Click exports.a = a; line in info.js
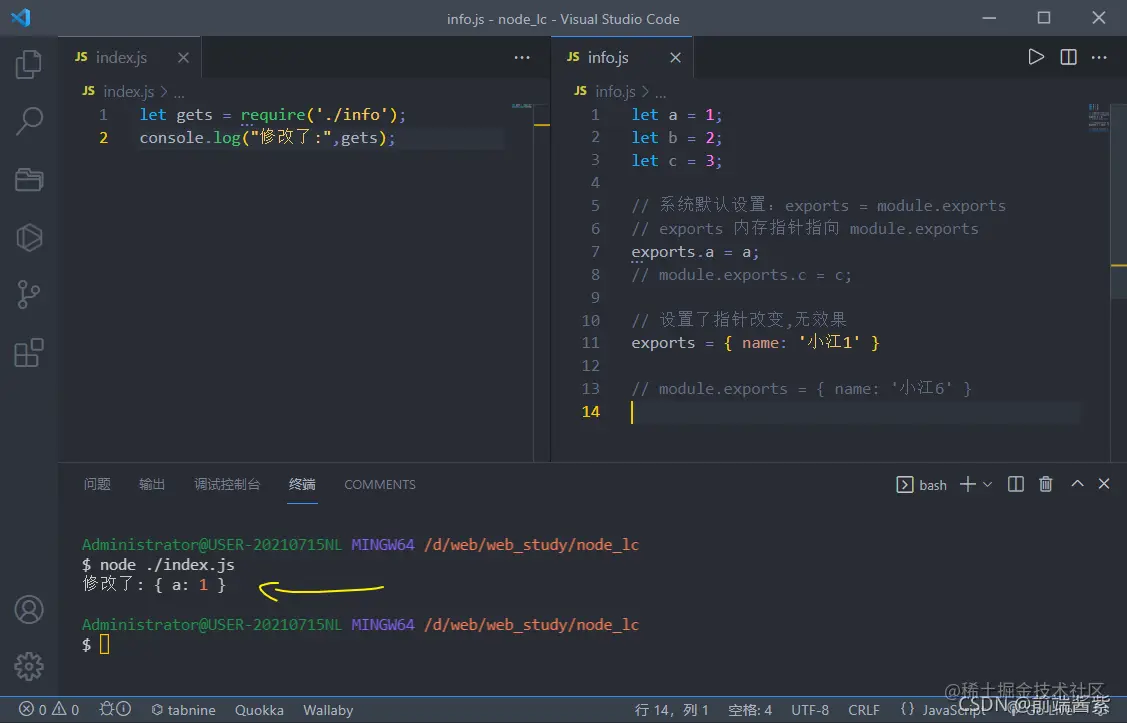This screenshot has height=723, width=1127. [x=695, y=252]
